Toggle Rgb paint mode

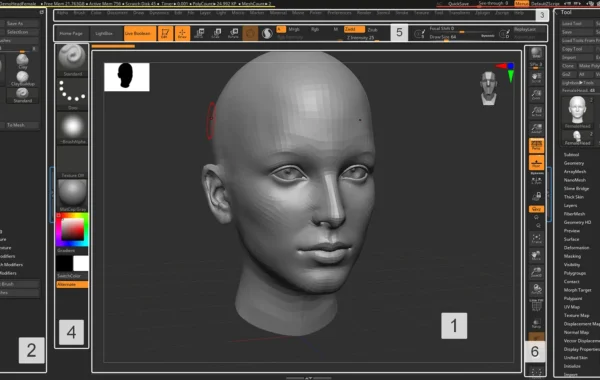[x=315, y=29]
